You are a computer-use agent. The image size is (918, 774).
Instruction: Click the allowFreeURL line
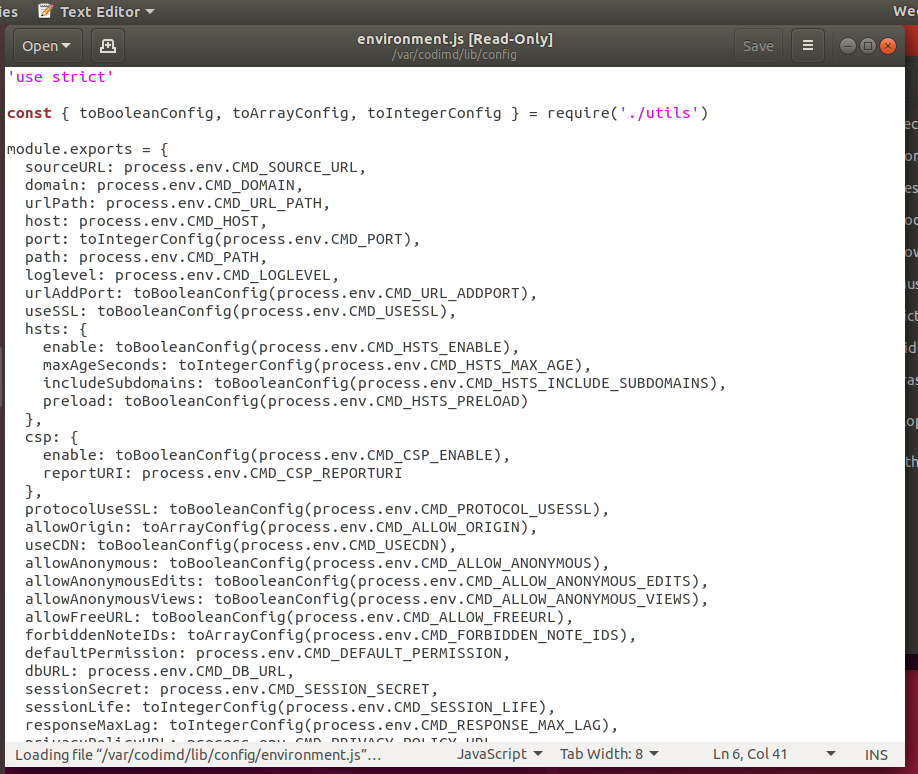(x=299, y=617)
